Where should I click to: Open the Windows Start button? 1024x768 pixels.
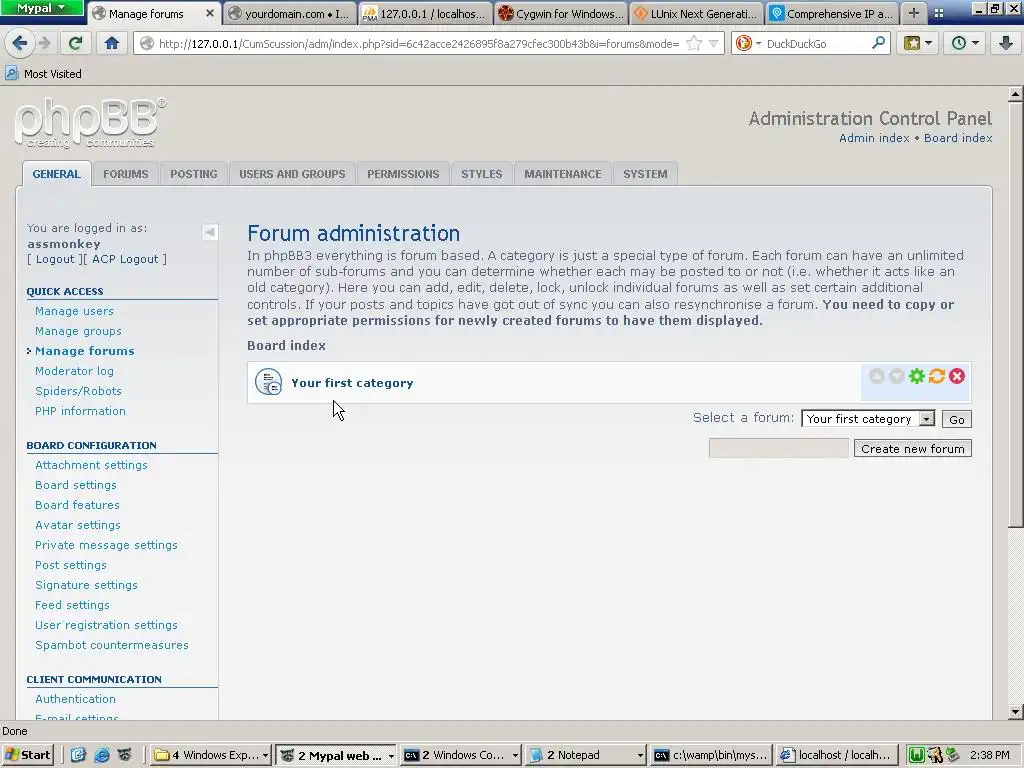tap(27, 755)
